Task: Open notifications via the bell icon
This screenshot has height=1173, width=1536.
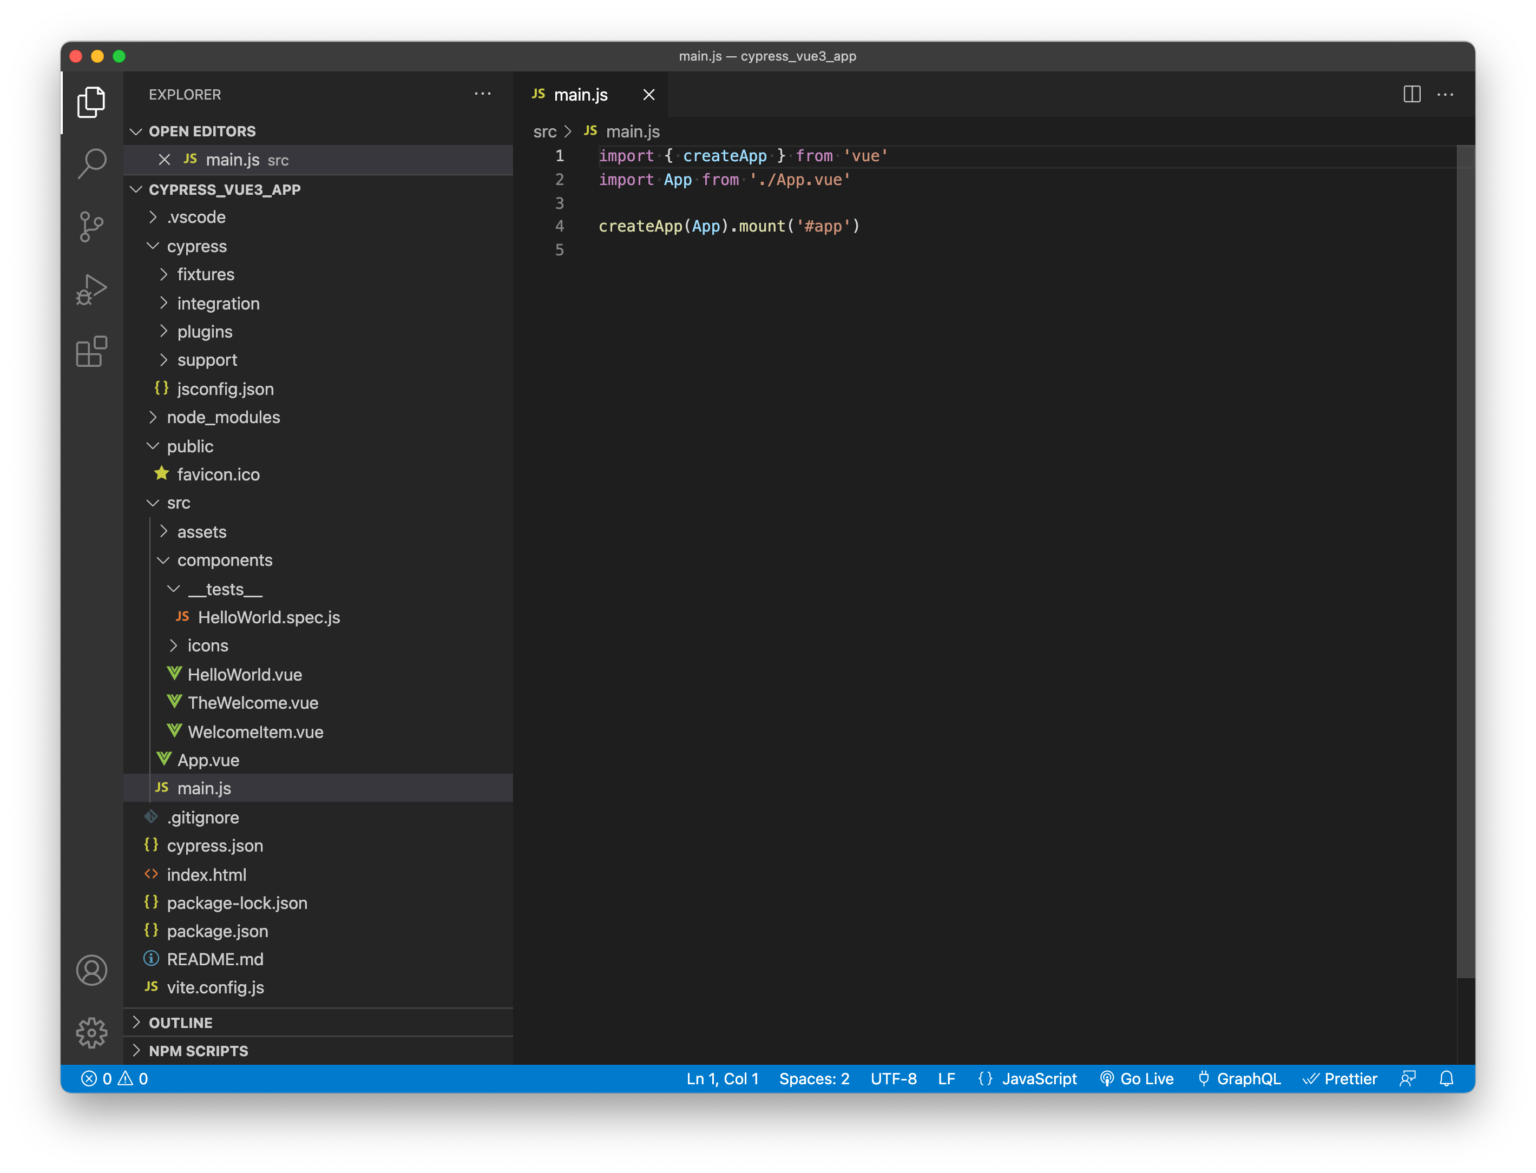Action: [x=1446, y=1078]
